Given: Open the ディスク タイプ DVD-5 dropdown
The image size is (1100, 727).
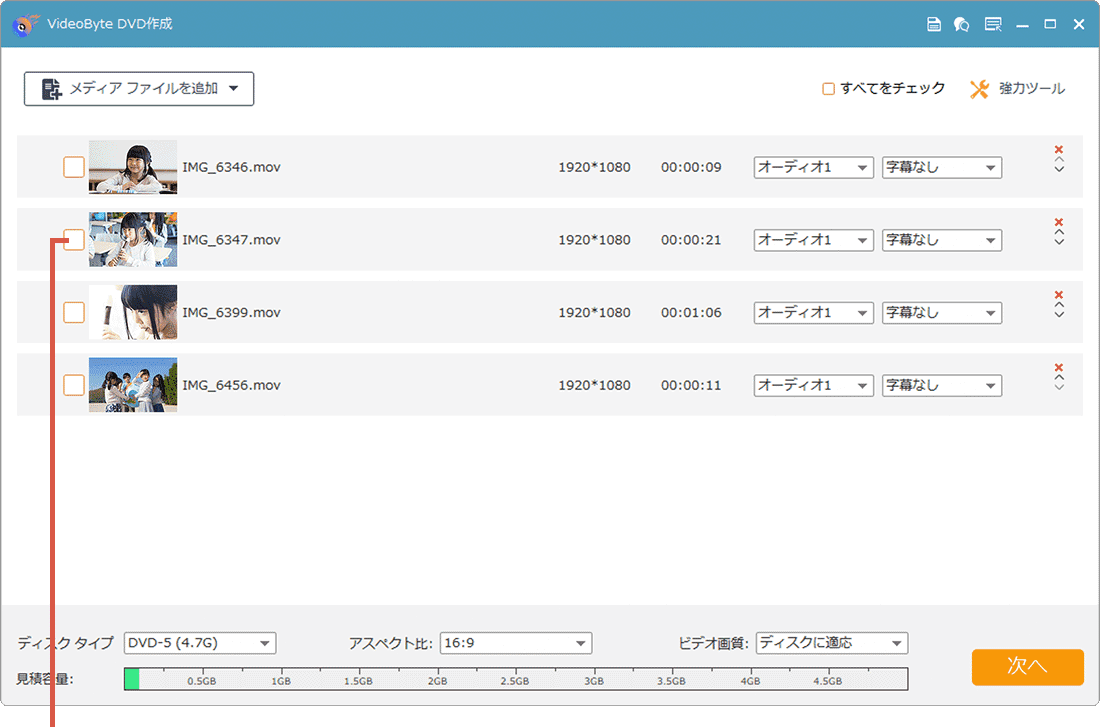Looking at the screenshot, I should pyautogui.click(x=200, y=643).
